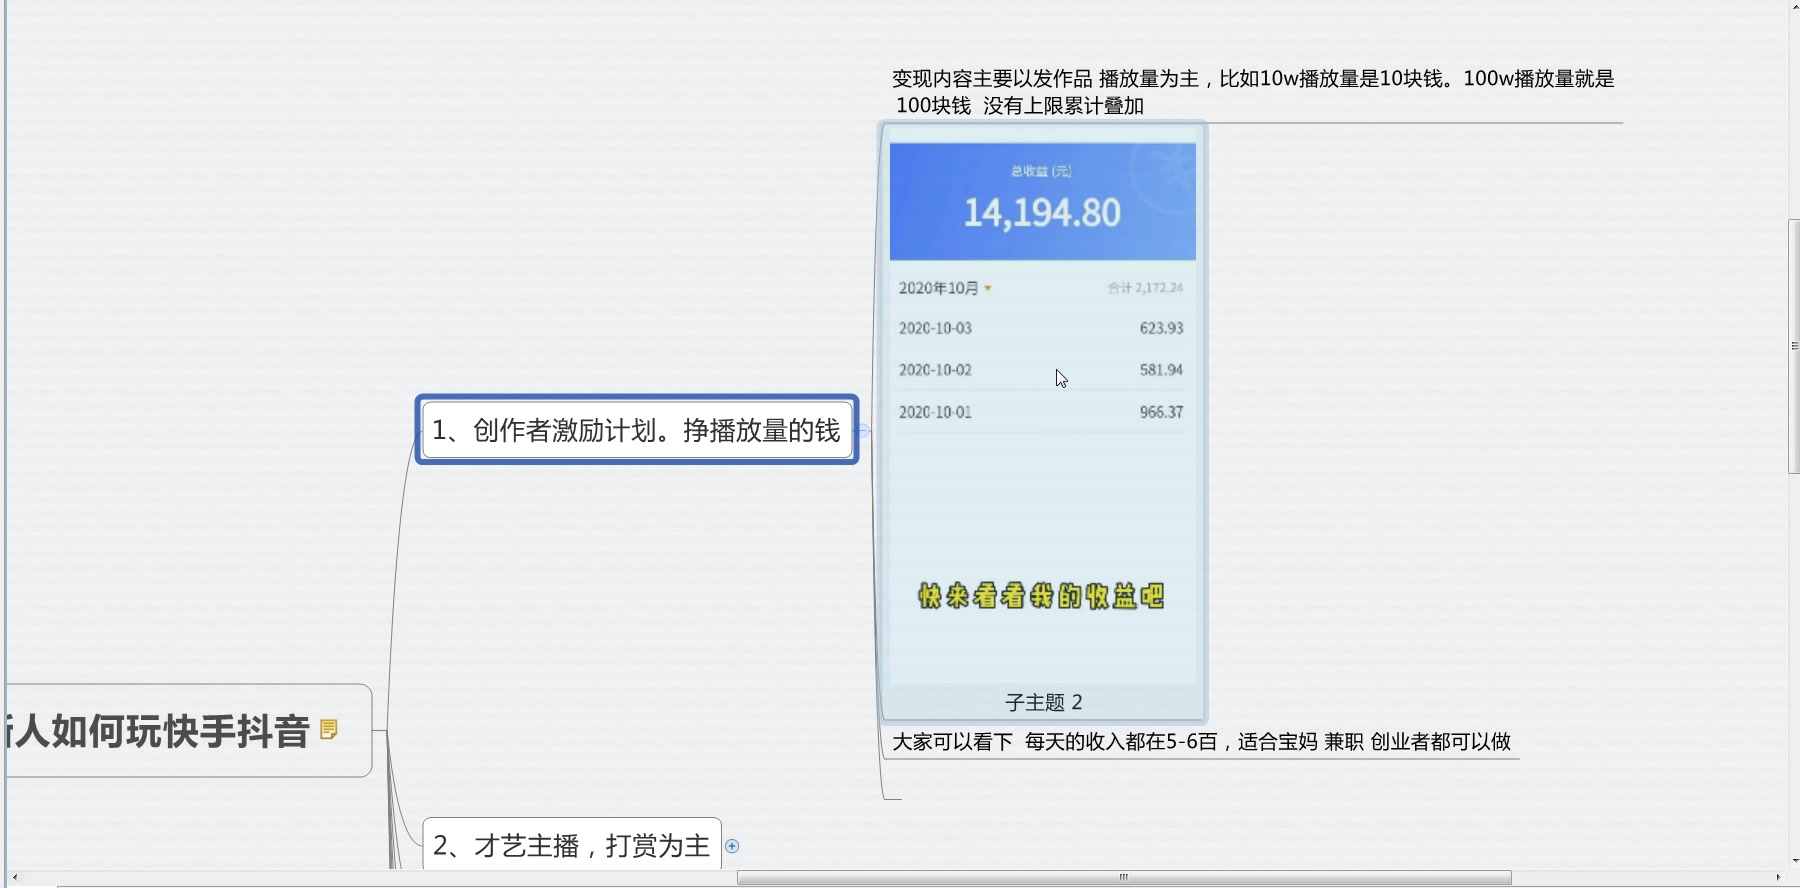This screenshot has height=888, width=1800.
Task: Click the 合计 2,172.24 monthly total
Action: pos(1145,288)
